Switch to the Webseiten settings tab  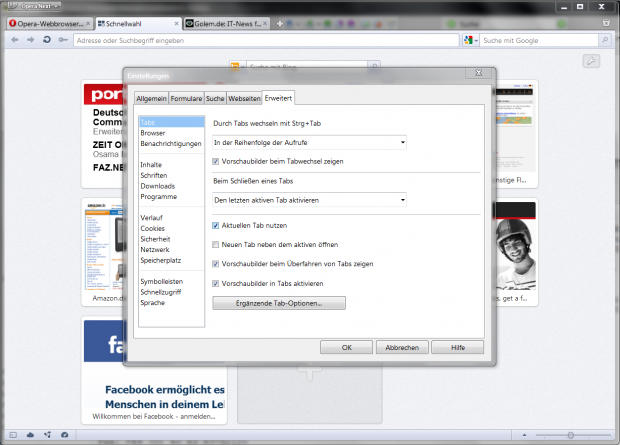(244, 98)
